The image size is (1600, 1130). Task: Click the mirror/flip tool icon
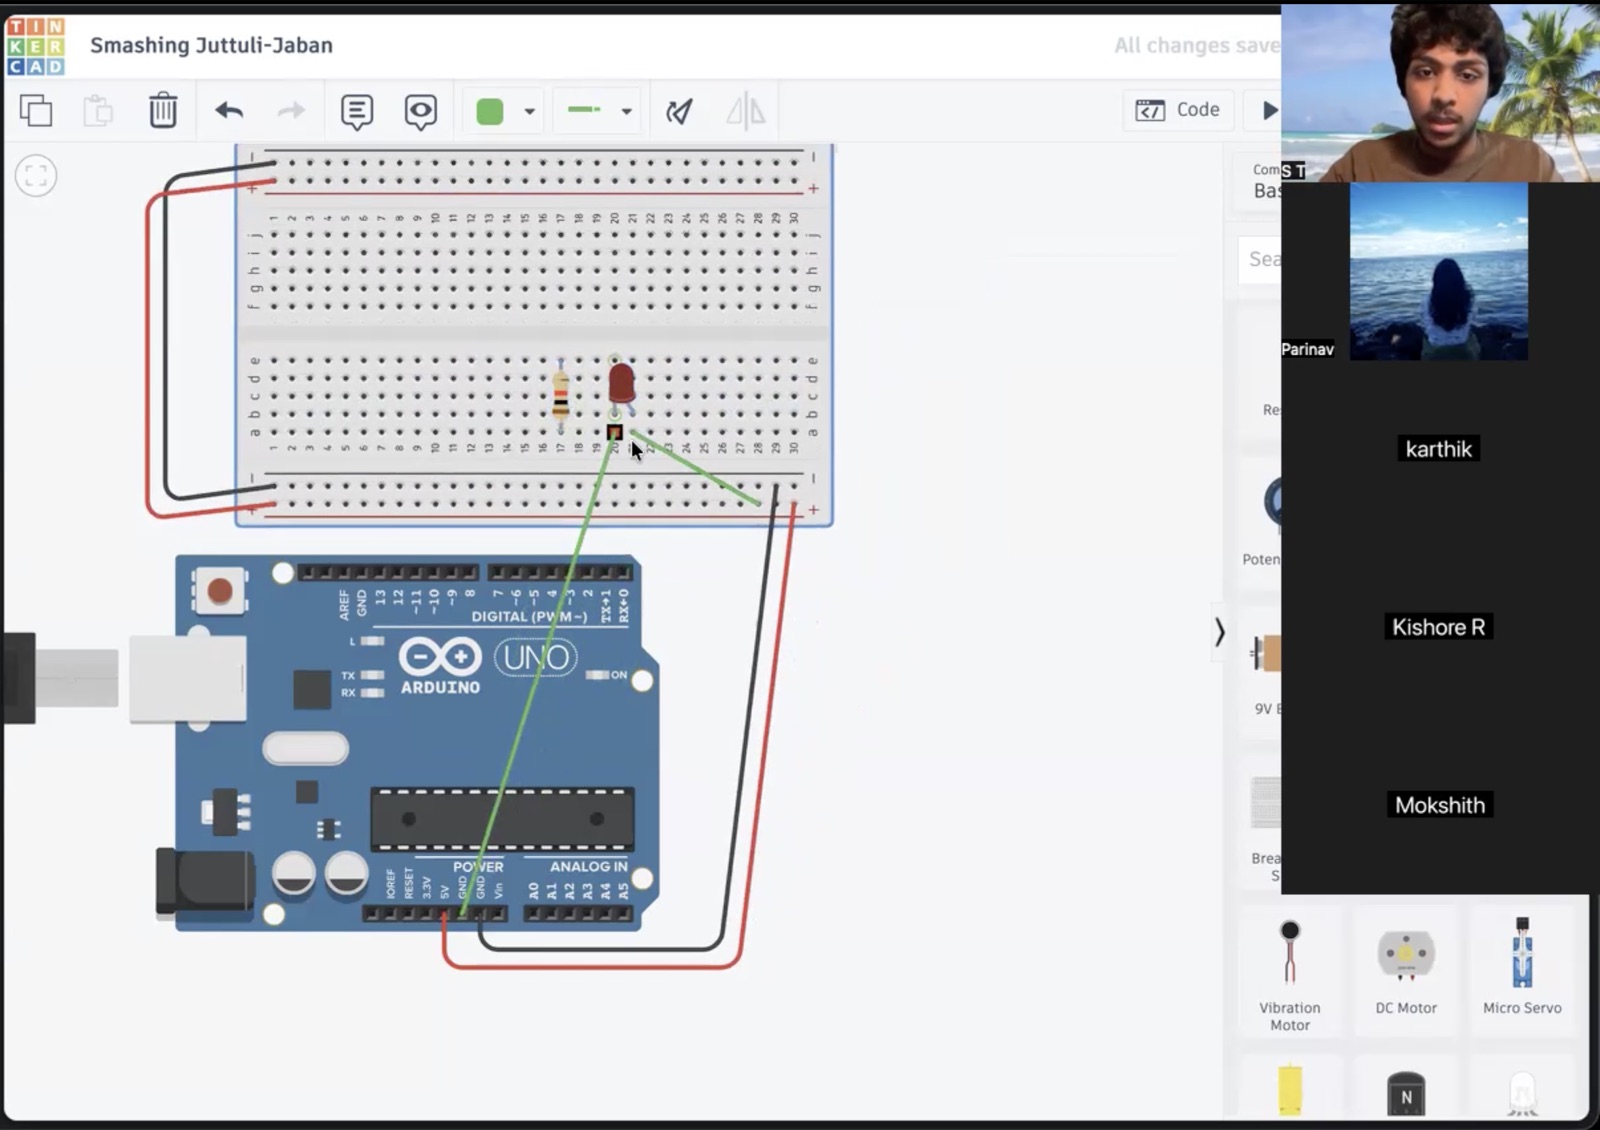(745, 111)
